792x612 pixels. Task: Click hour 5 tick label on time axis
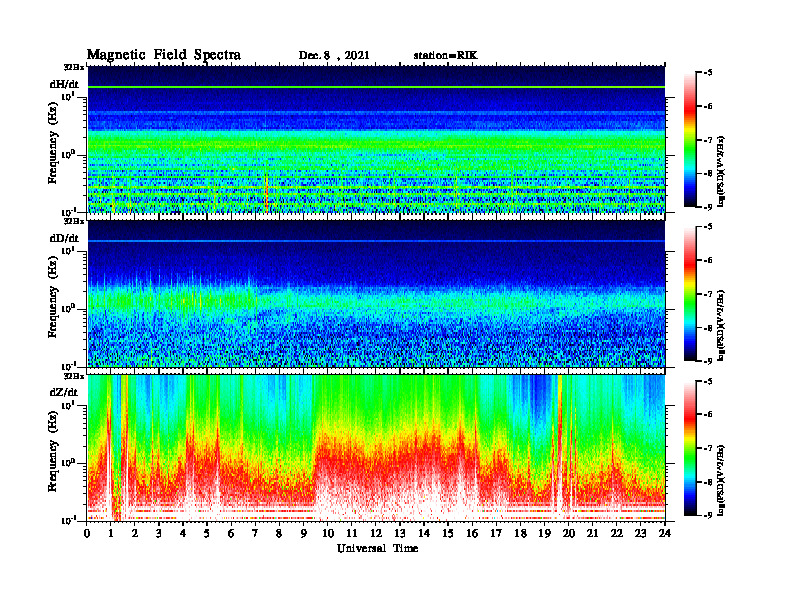click(x=207, y=533)
